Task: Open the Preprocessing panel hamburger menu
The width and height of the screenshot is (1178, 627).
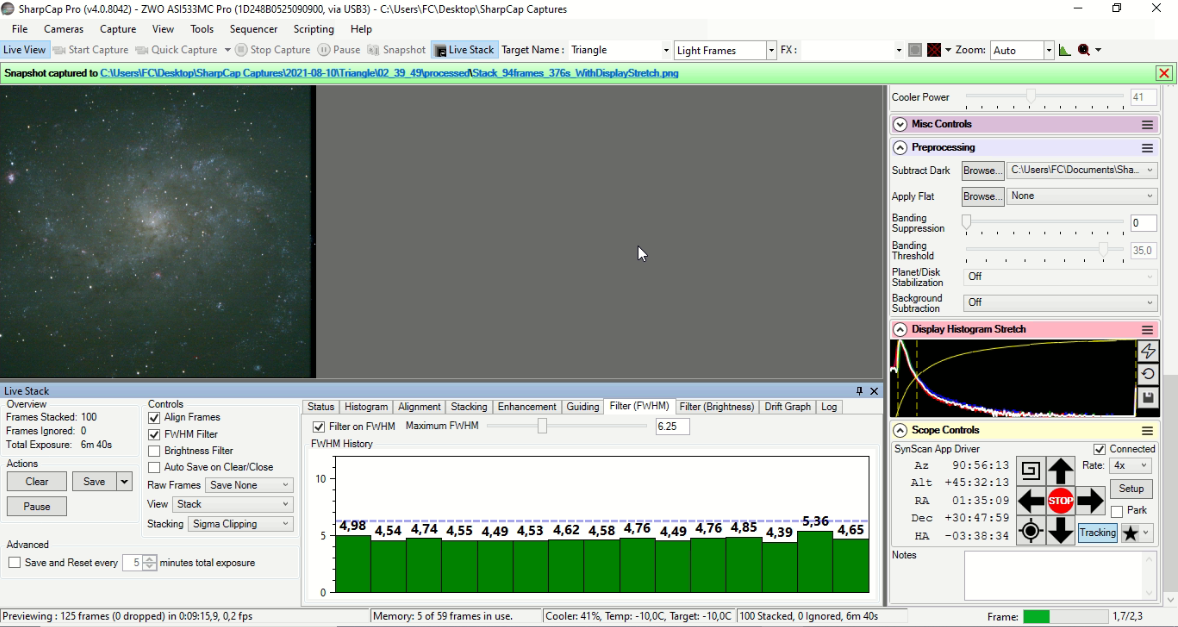Action: pos(1147,148)
